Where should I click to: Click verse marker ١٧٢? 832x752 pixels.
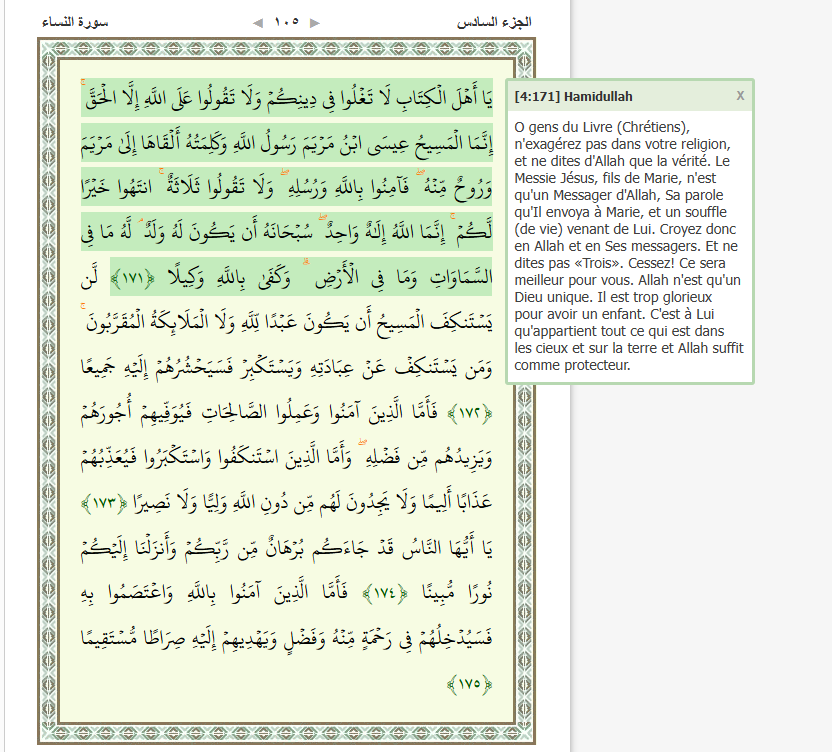click(x=470, y=413)
